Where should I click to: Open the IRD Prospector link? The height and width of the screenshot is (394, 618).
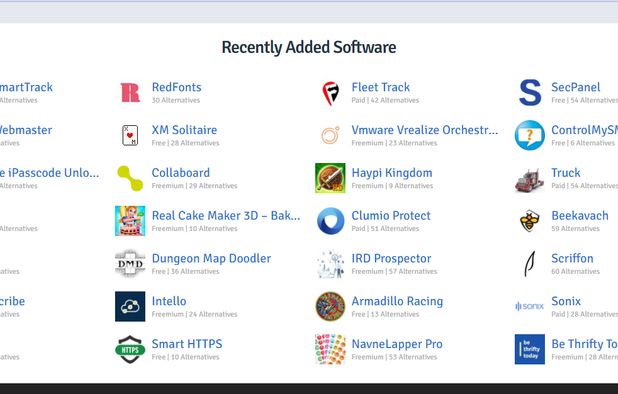click(391, 258)
